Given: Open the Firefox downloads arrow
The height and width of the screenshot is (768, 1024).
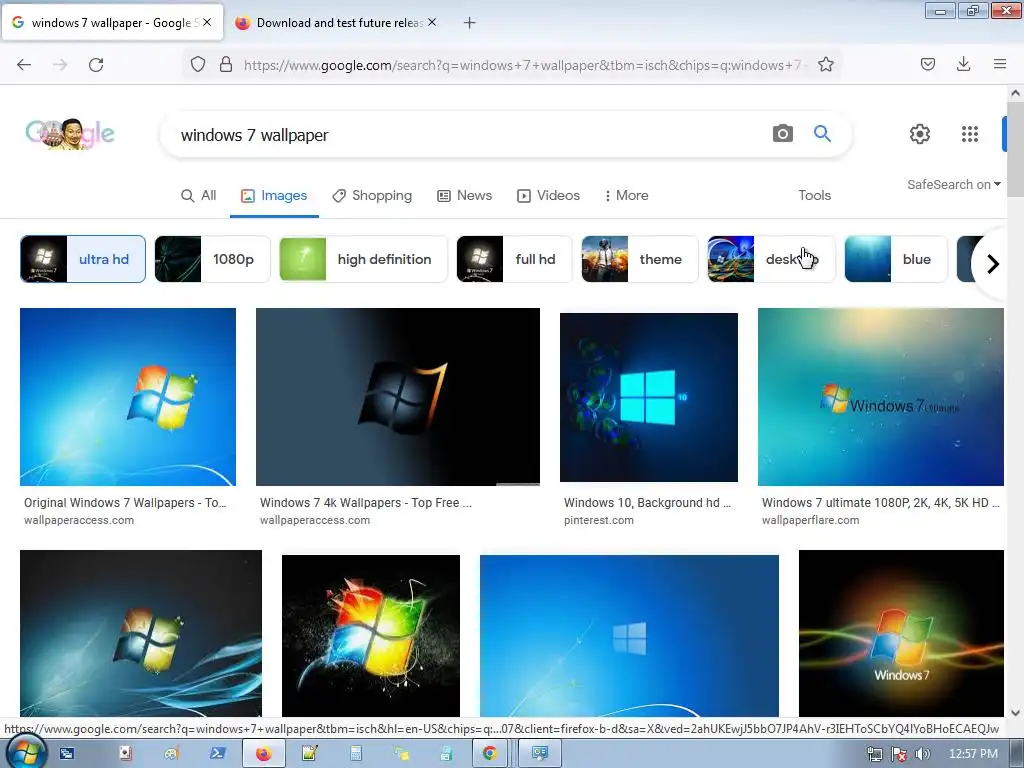Looking at the screenshot, I should tap(963, 64).
